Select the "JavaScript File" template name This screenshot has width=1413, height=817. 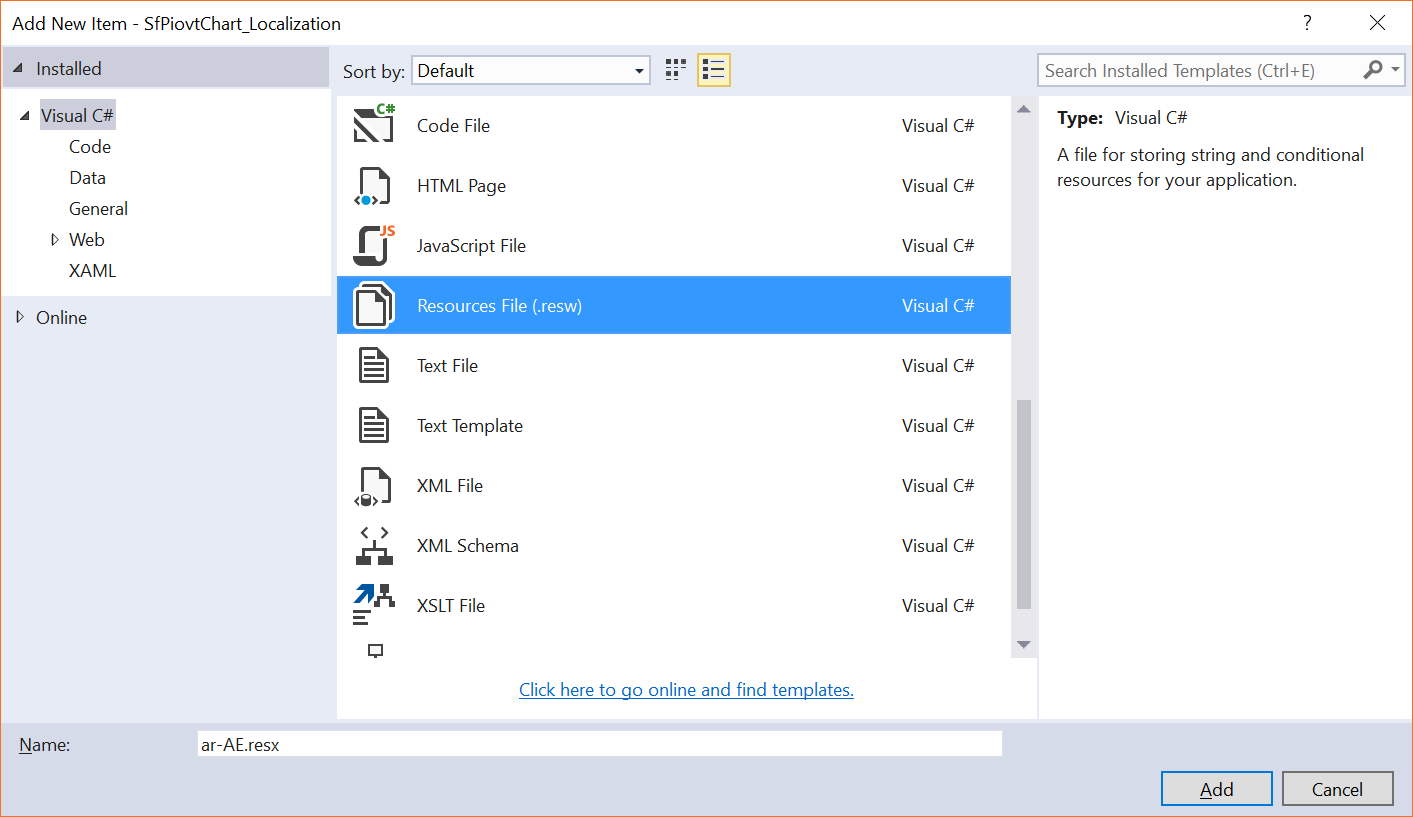(x=471, y=245)
